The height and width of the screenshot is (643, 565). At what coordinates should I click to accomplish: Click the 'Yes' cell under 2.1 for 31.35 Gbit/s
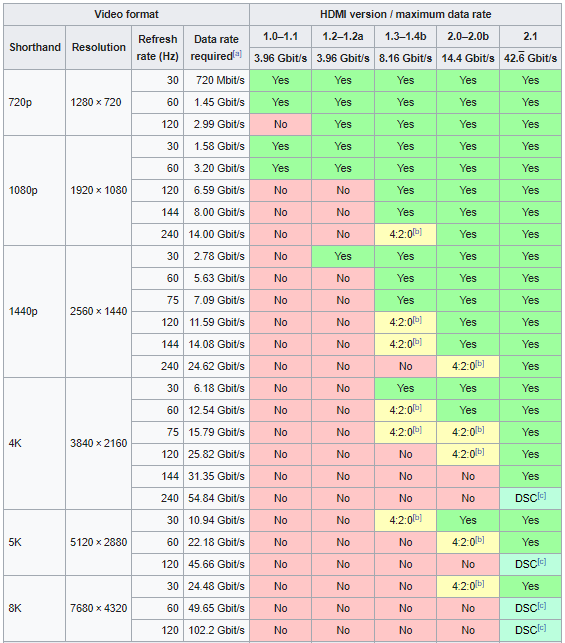pos(531,477)
